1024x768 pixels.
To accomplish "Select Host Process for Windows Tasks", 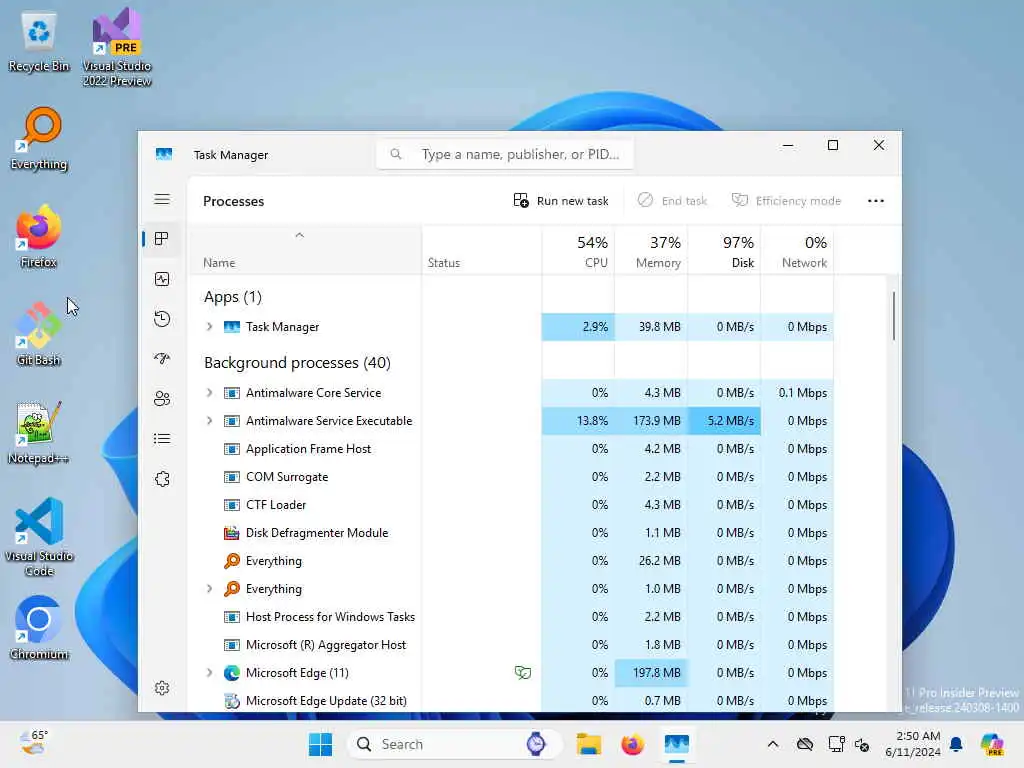I will pyautogui.click(x=511, y=616).
